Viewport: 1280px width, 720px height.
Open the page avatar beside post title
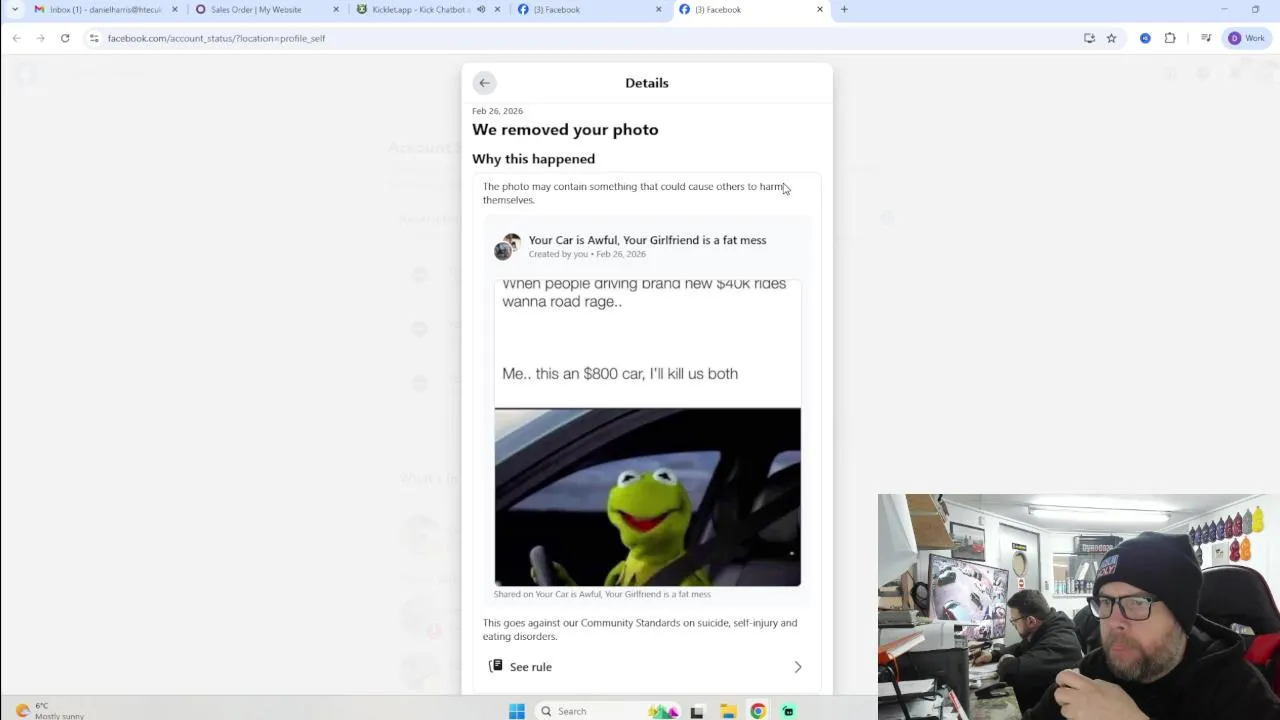point(508,247)
